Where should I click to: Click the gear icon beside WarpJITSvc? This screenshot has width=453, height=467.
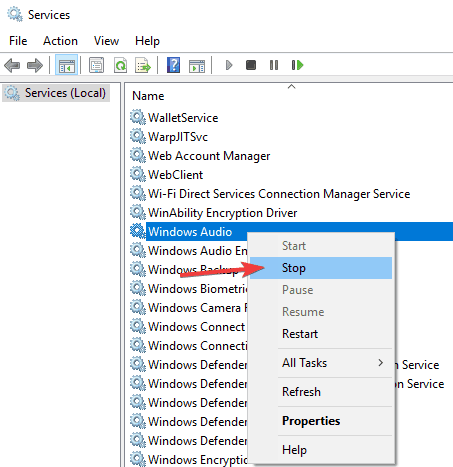[x=138, y=136]
